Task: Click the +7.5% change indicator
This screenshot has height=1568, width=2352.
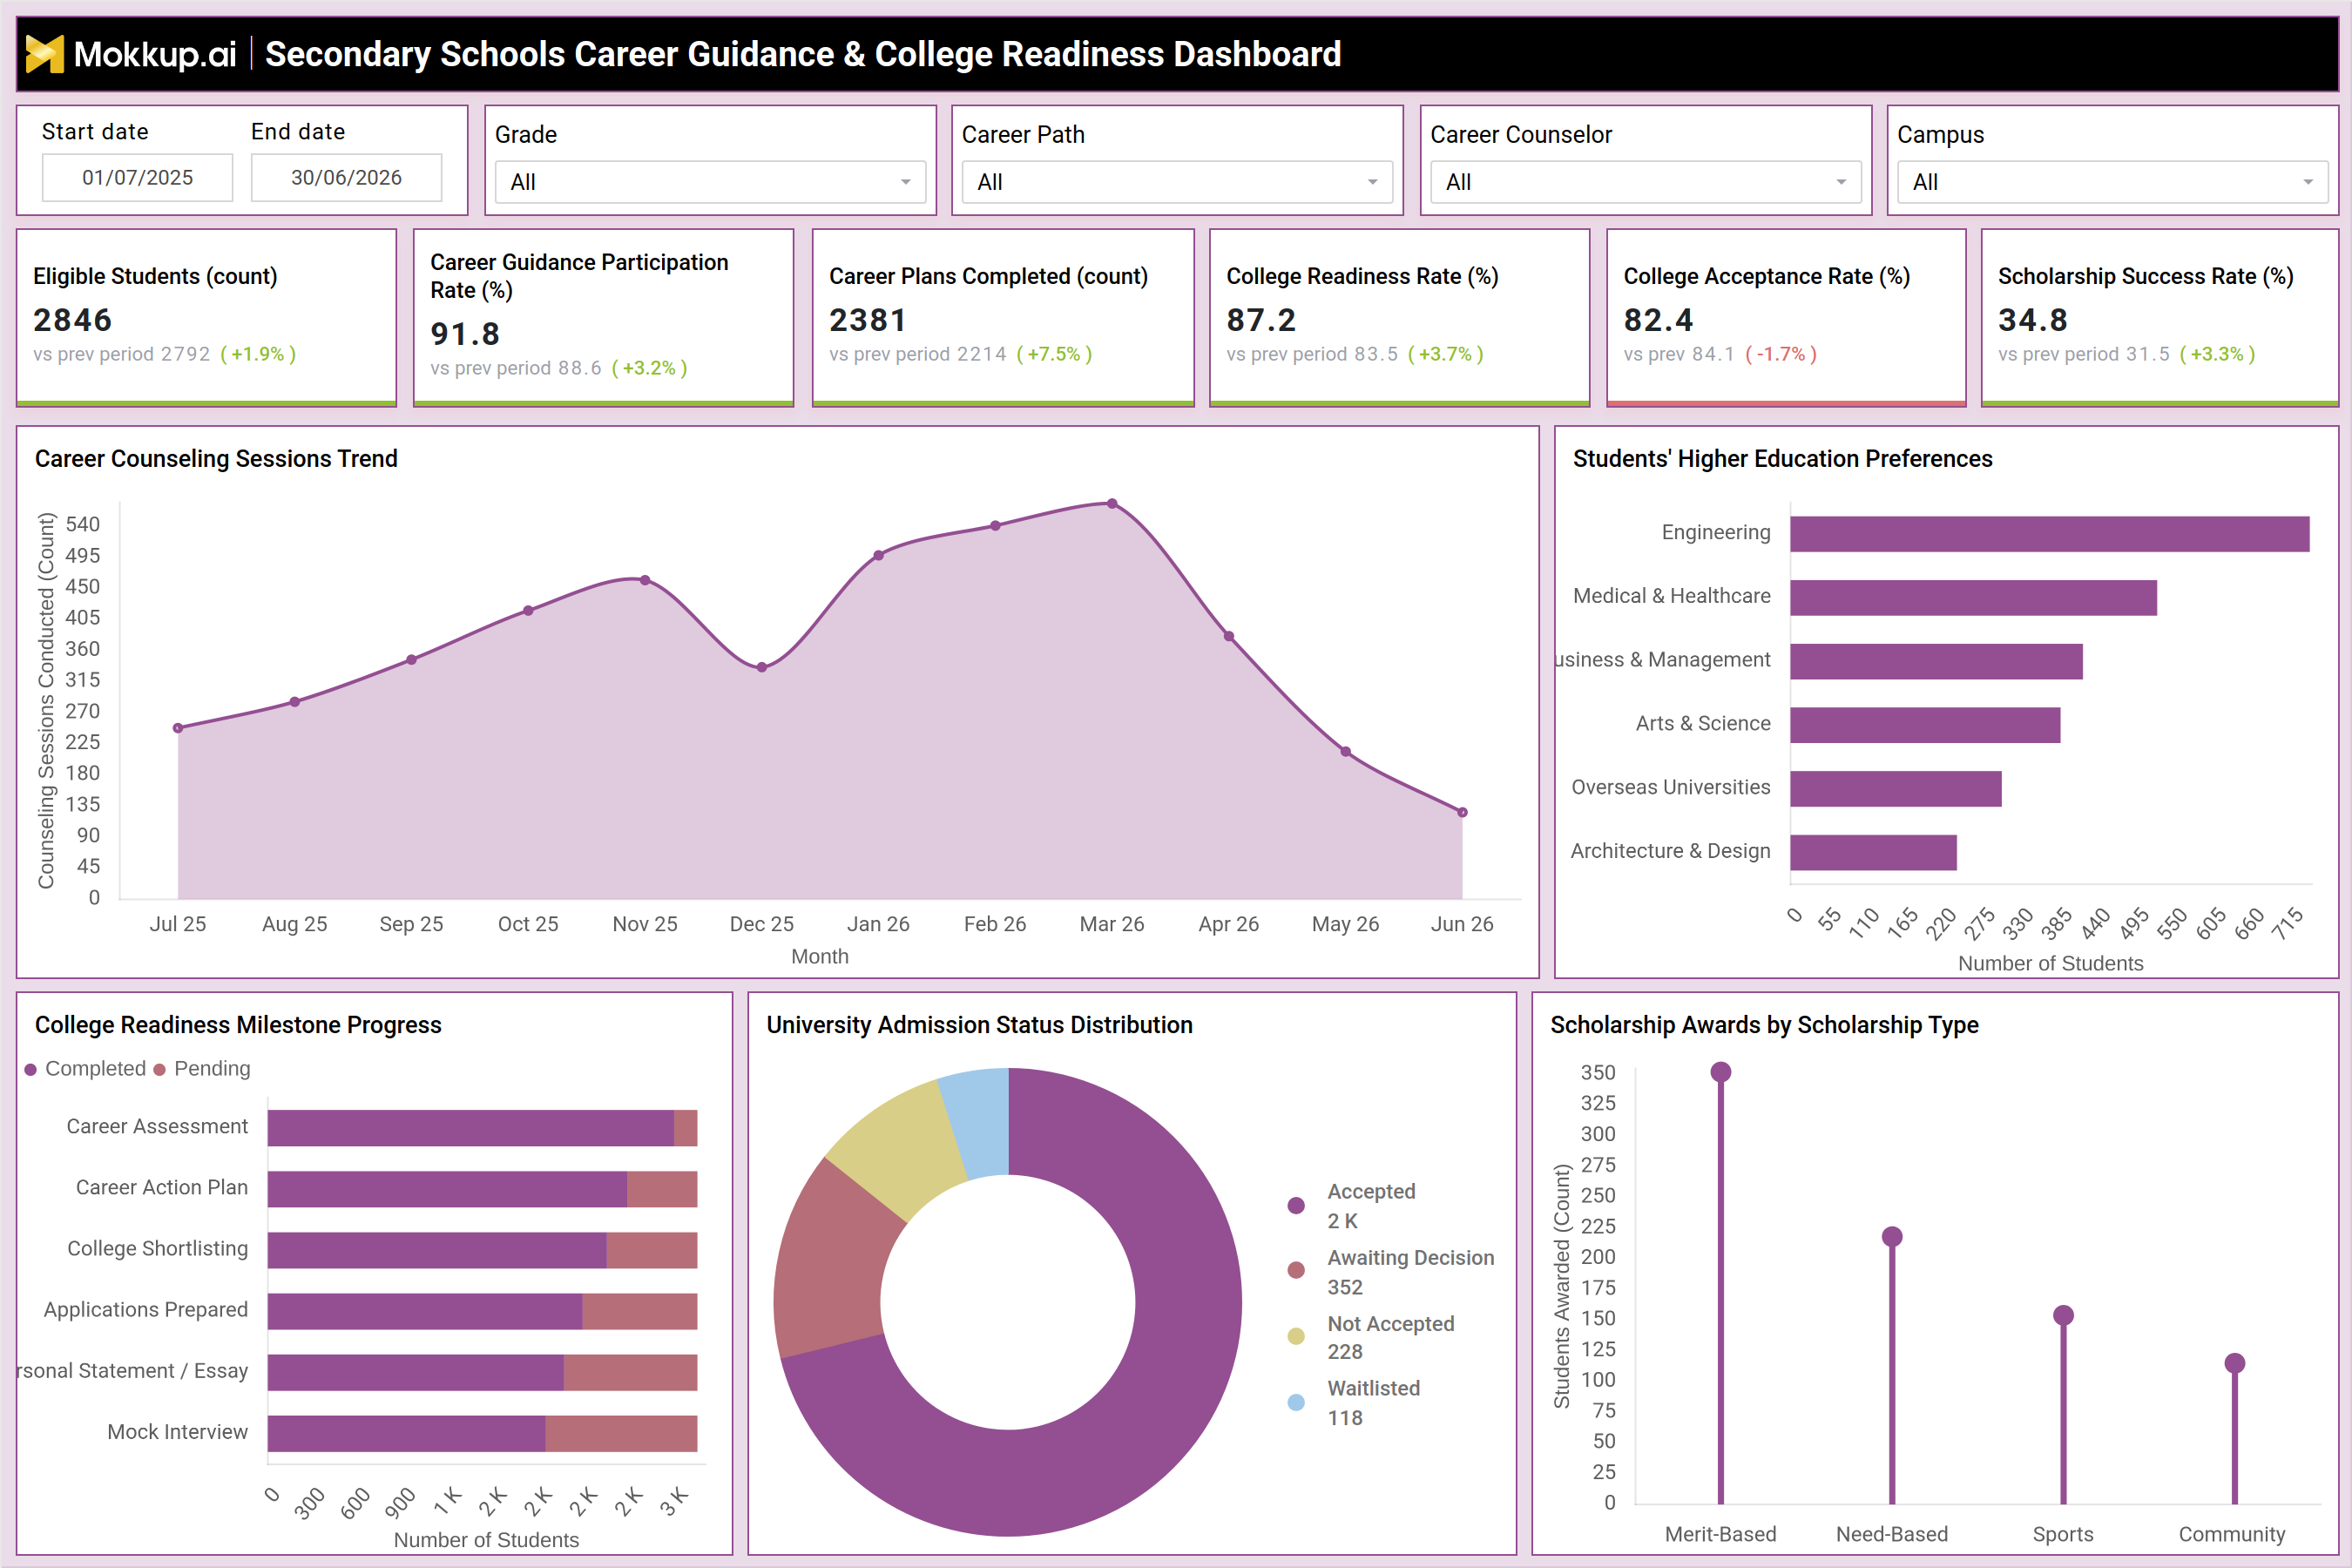Action: tap(1054, 354)
